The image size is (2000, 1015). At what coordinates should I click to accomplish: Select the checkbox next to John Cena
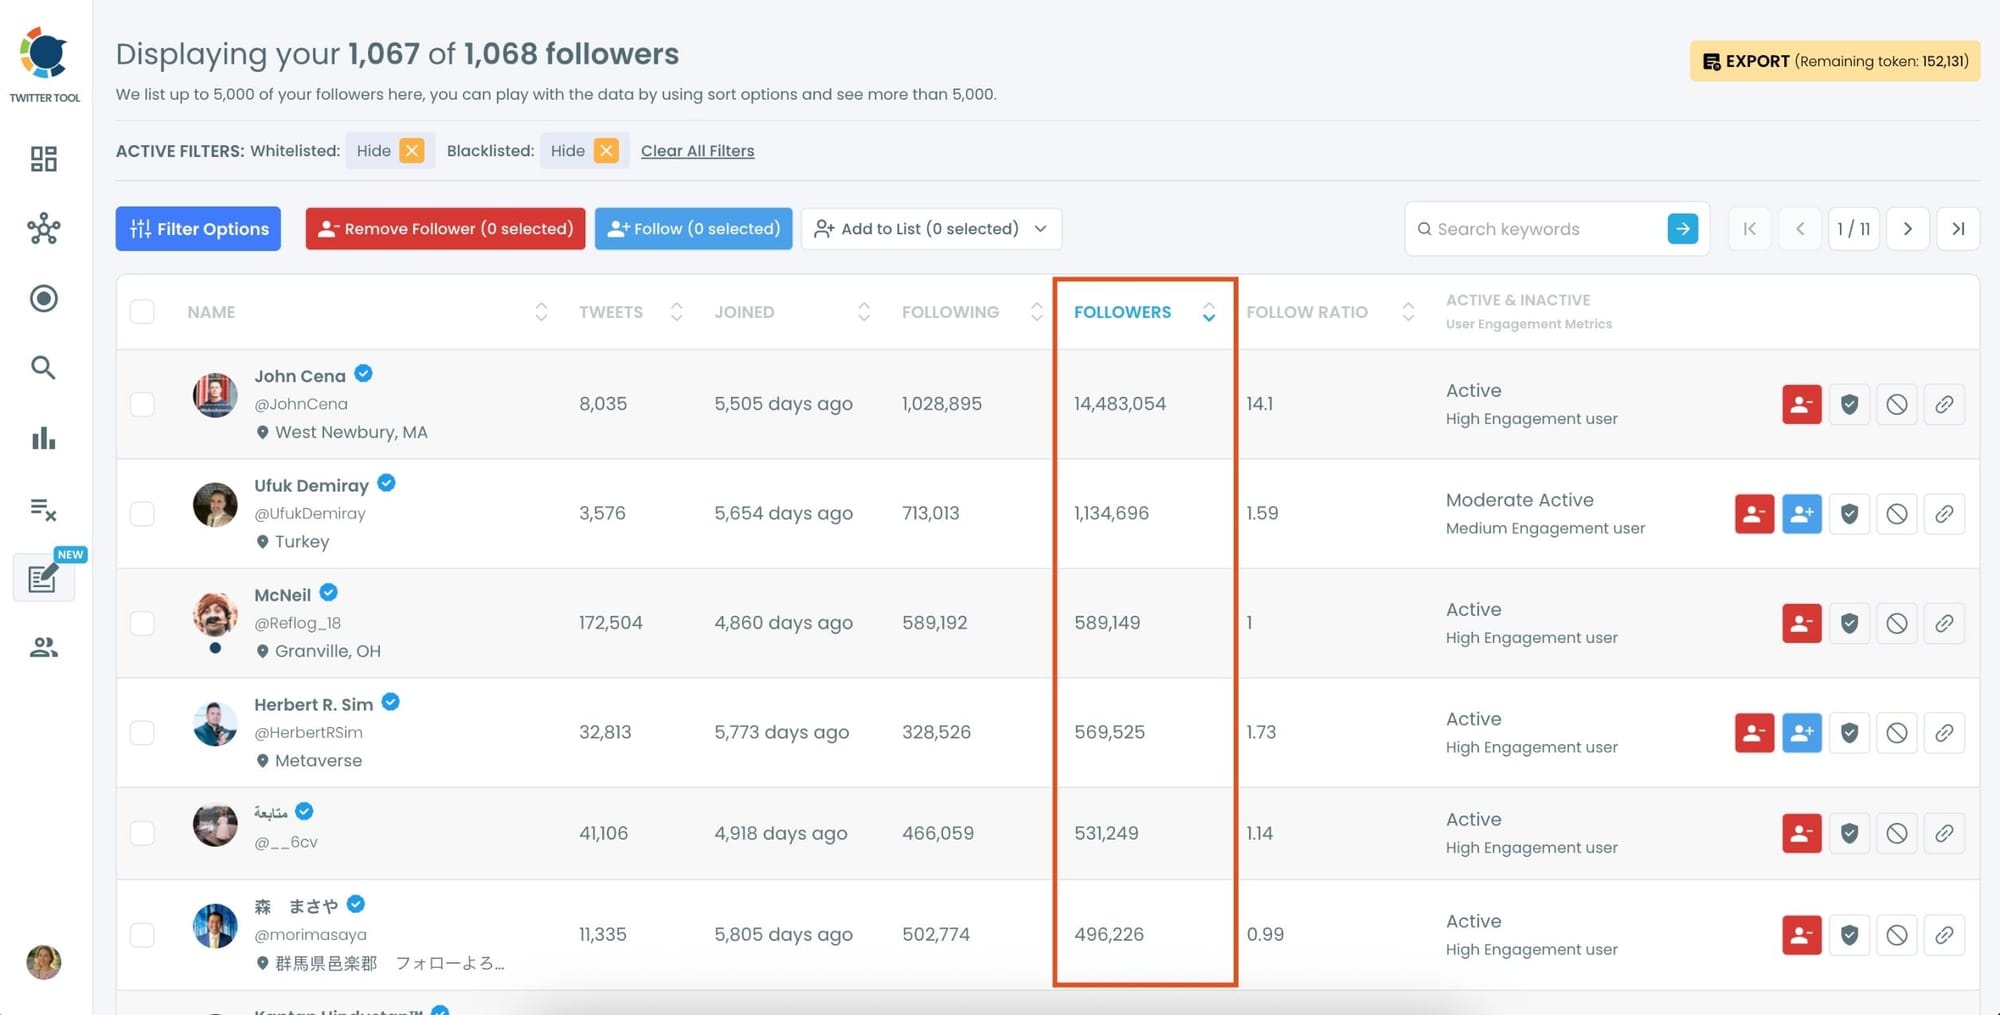(142, 404)
